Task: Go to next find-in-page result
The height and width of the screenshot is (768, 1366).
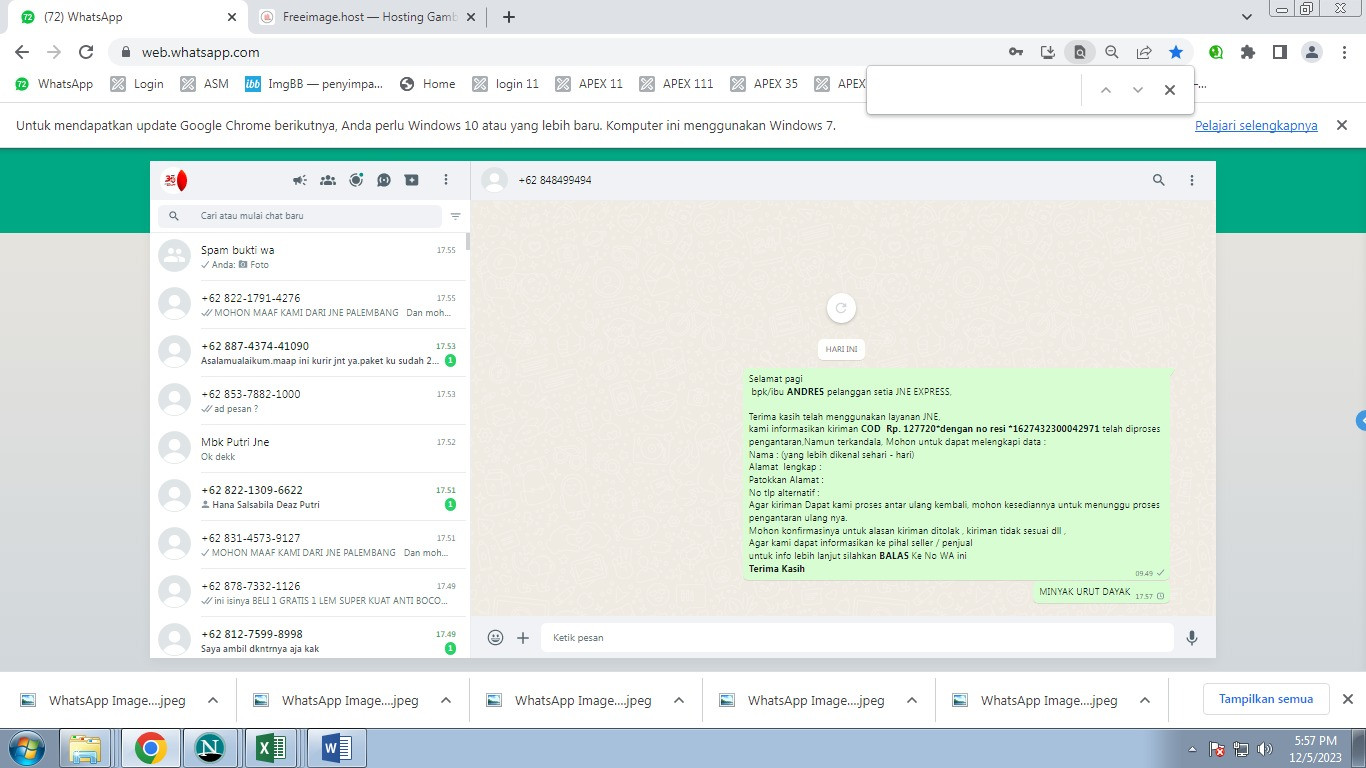Action: click(1138, 90)
